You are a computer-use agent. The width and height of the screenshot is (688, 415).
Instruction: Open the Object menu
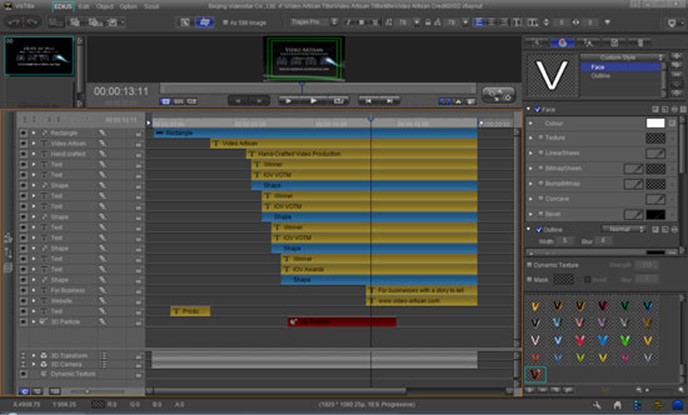tap(104, 7)
